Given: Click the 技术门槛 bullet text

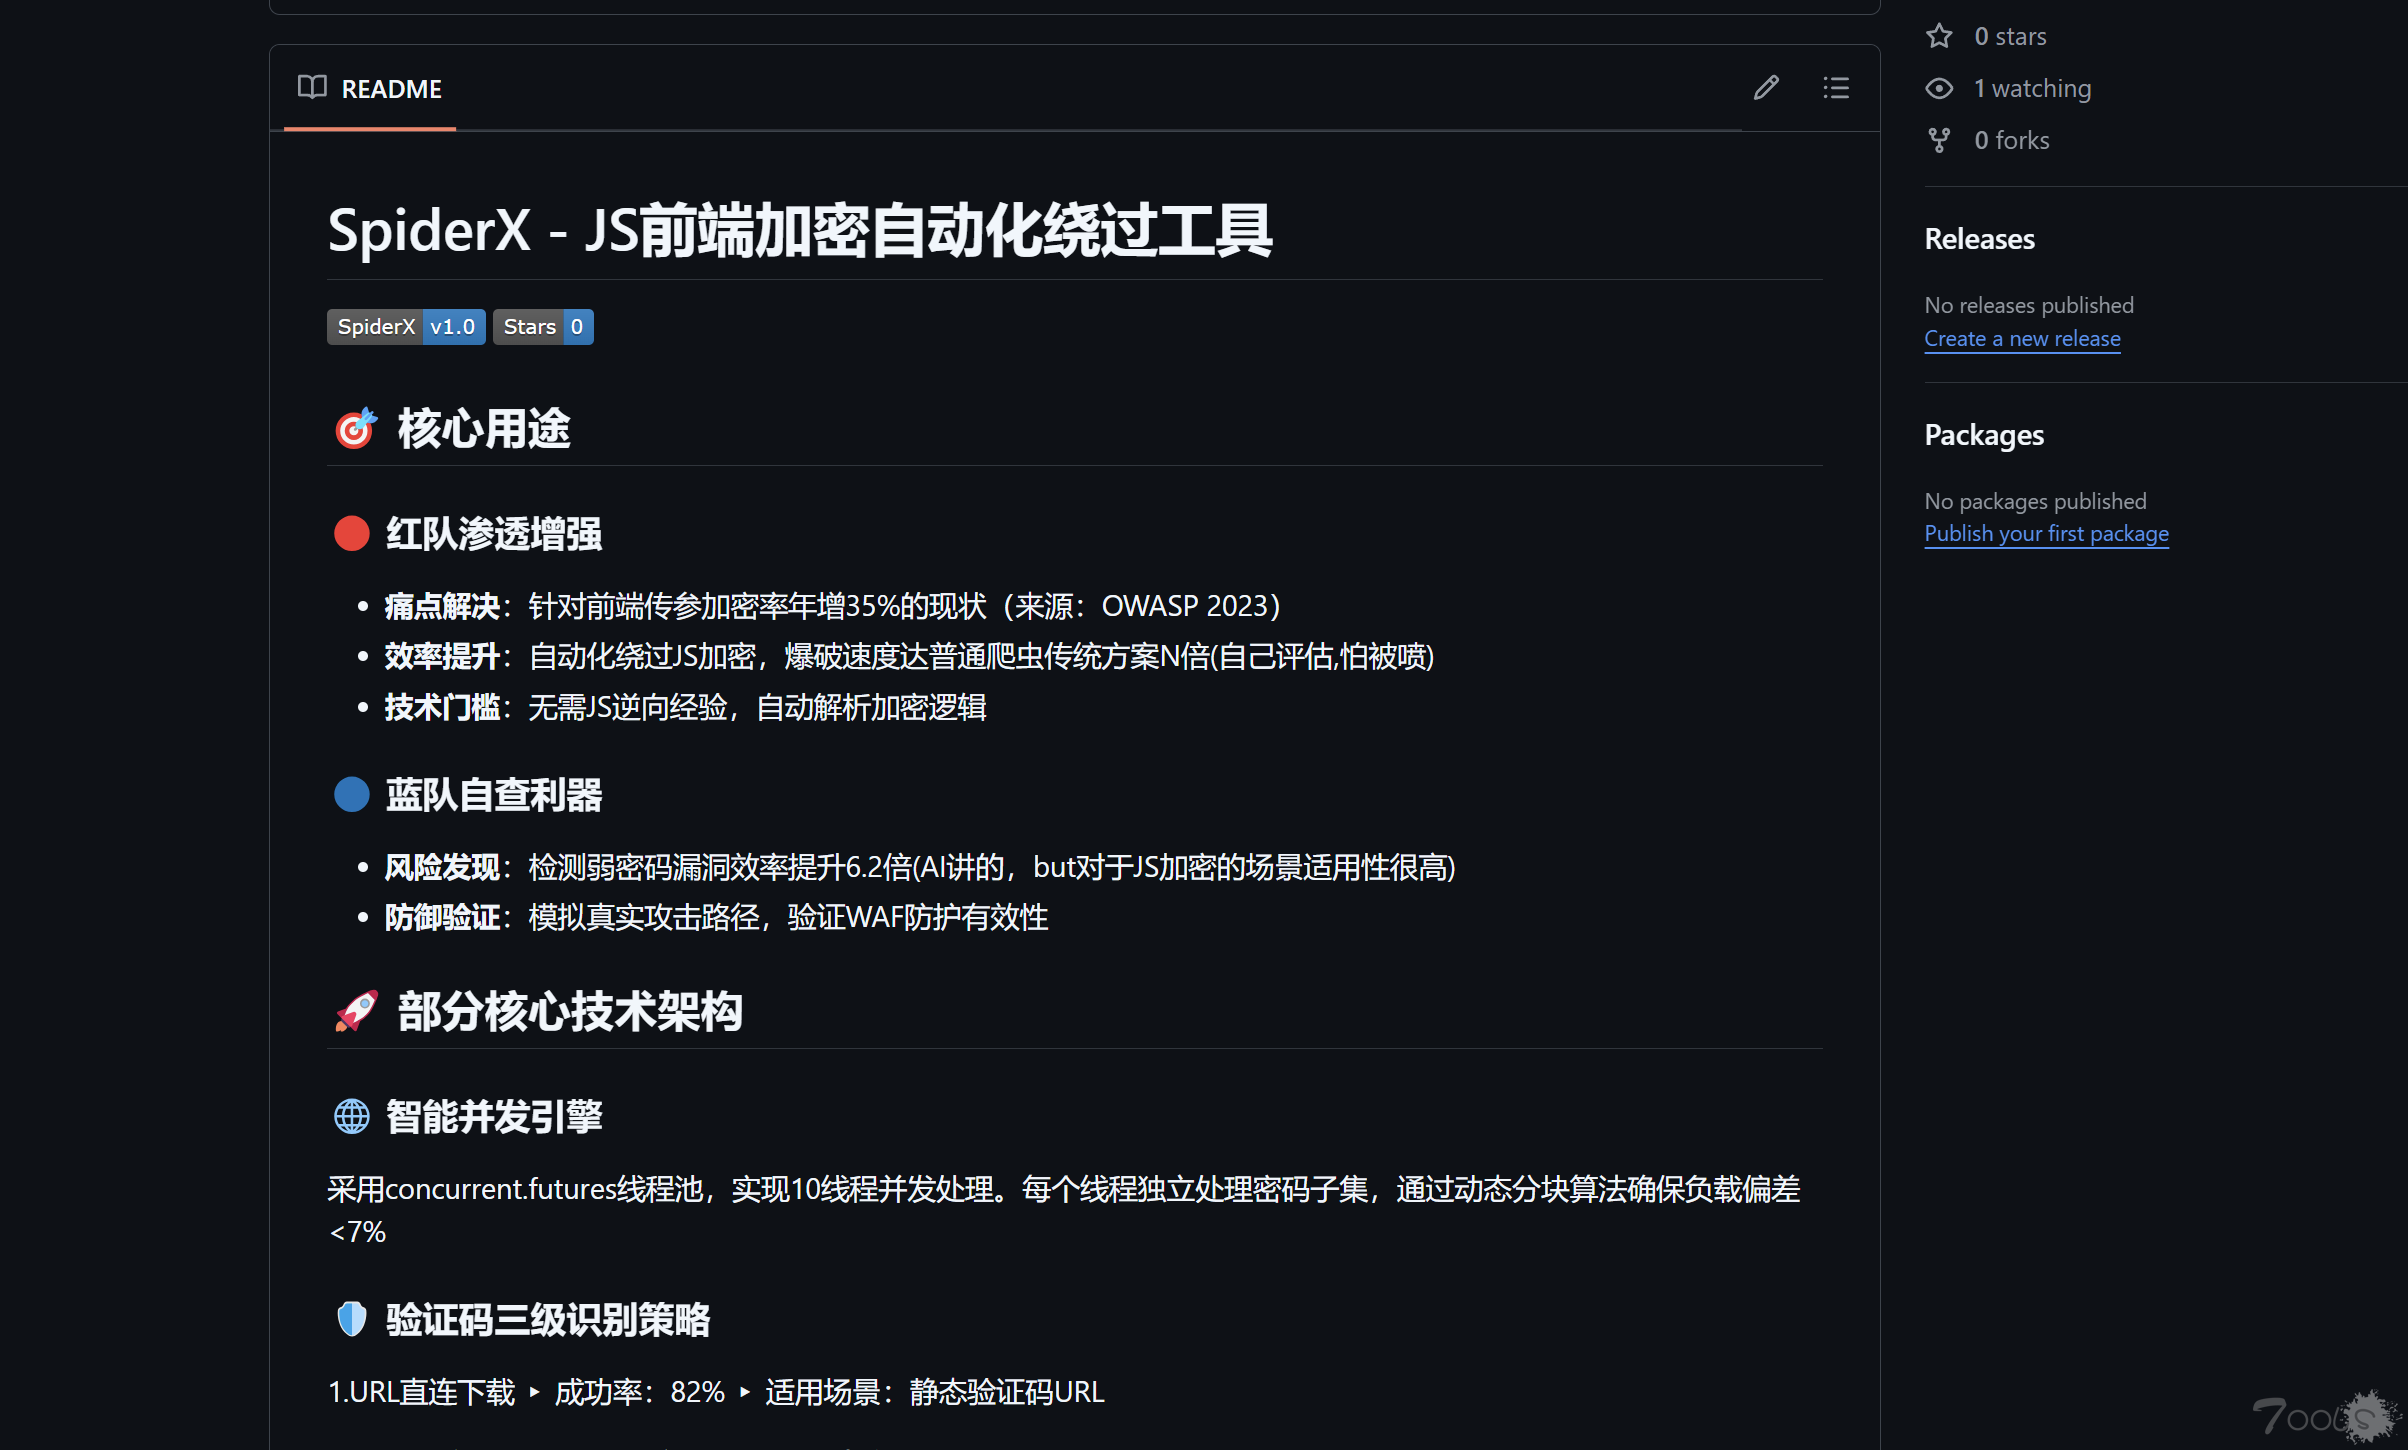Looking at the screenshot, I should point(685,708).
